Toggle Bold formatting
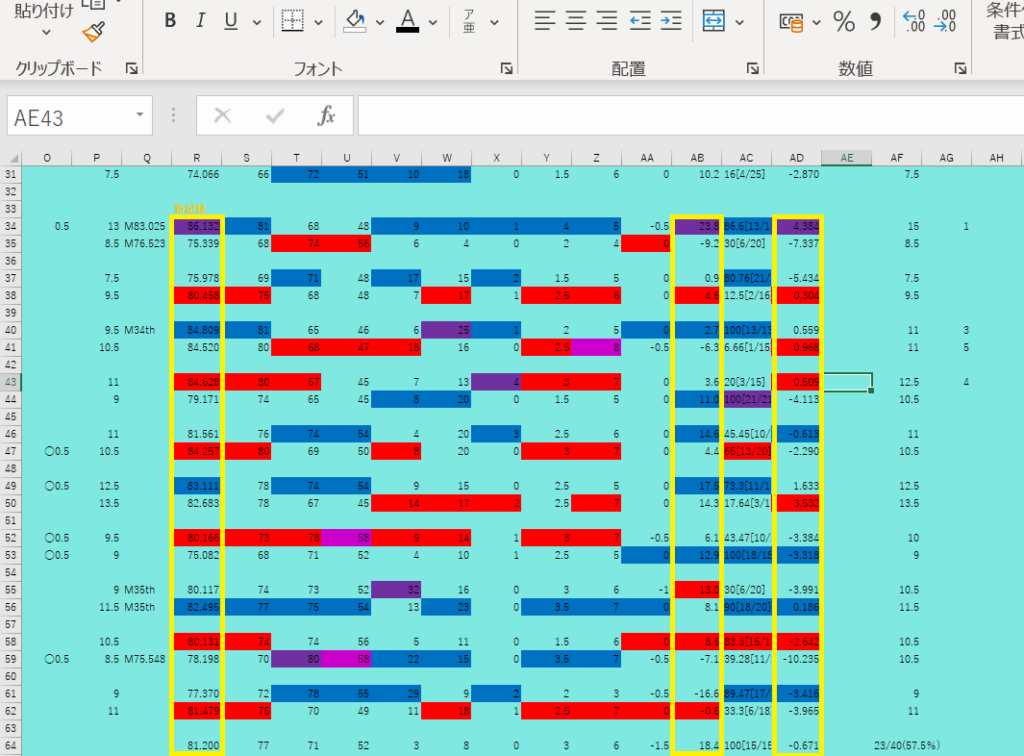 (170, 21)
